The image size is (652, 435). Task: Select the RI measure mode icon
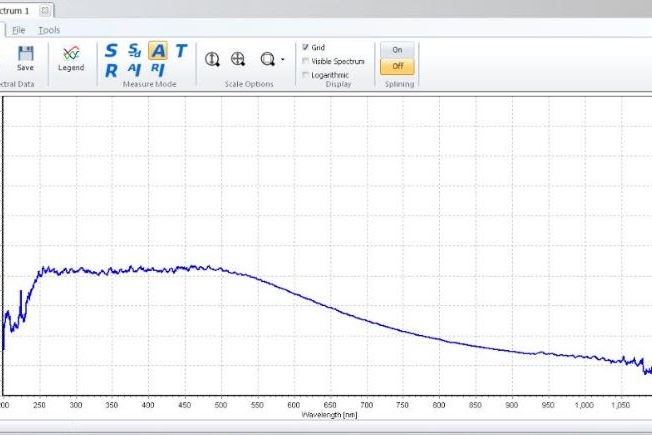click(x=158, y=70)
